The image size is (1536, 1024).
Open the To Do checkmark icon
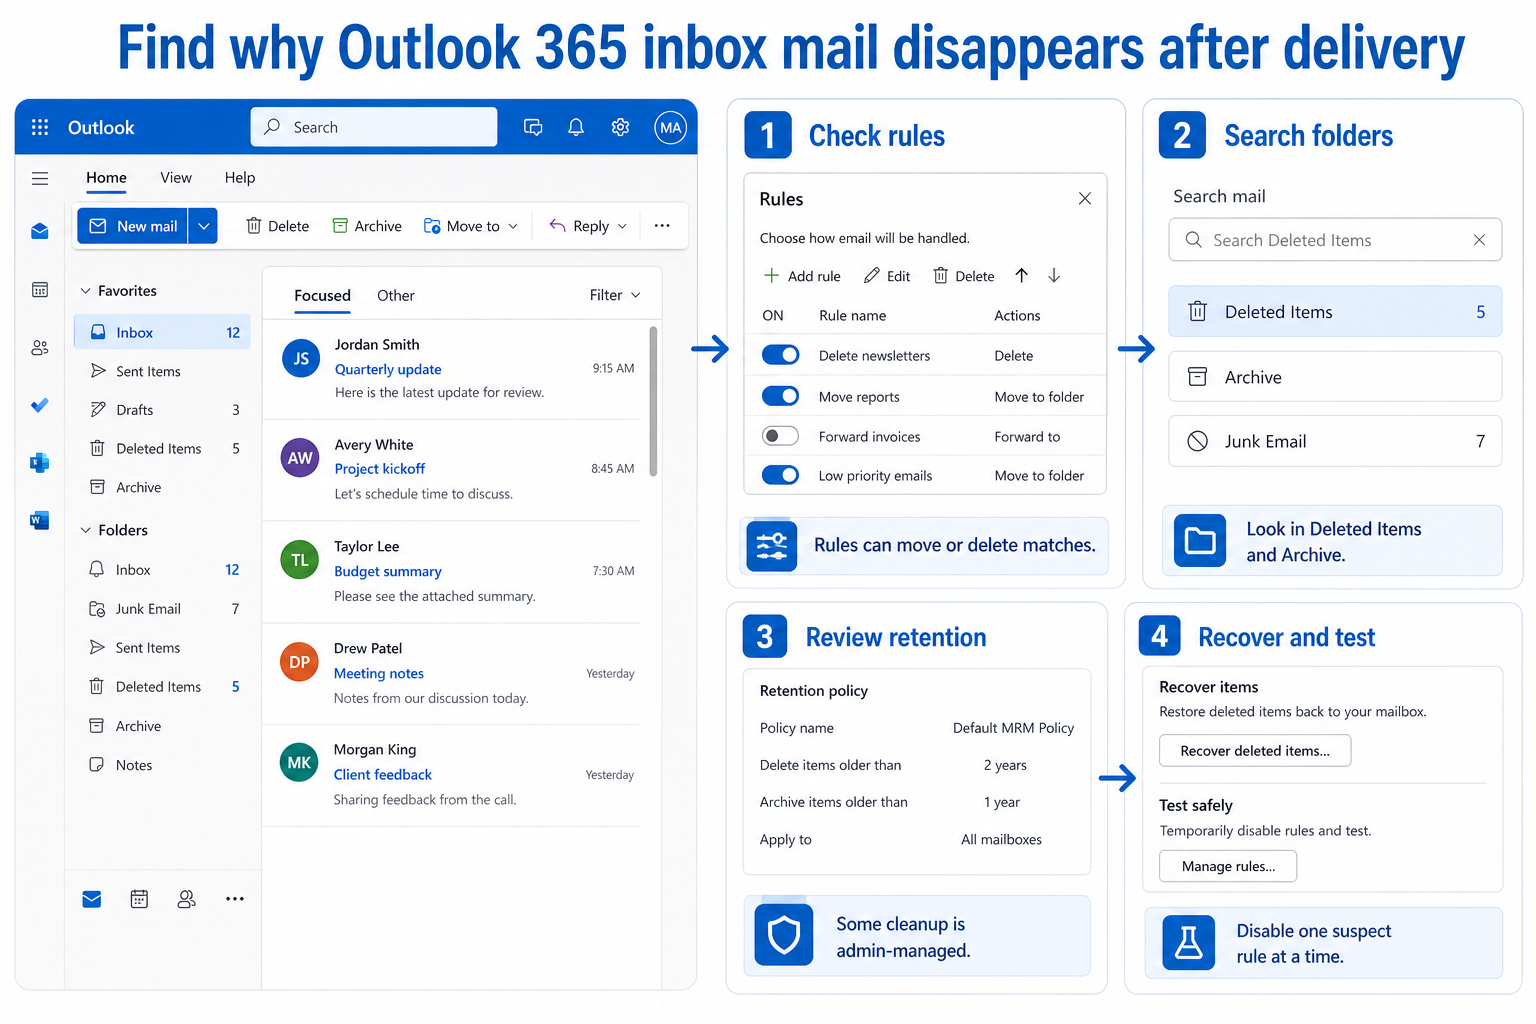(40, 405)
